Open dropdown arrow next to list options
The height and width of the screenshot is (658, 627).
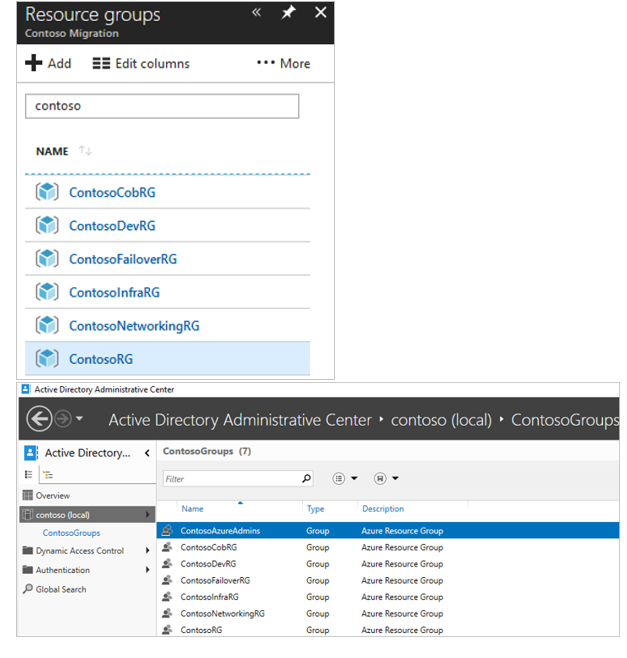pyautogui.click(x=354, y=478)
